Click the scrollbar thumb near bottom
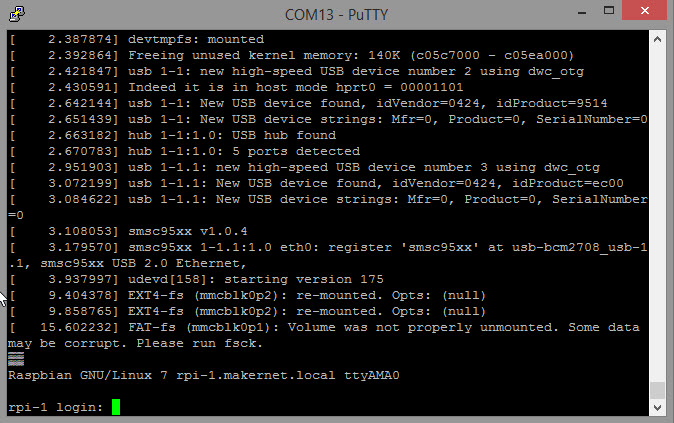Viewport: 674px width, 423px height. click(657, 390)
